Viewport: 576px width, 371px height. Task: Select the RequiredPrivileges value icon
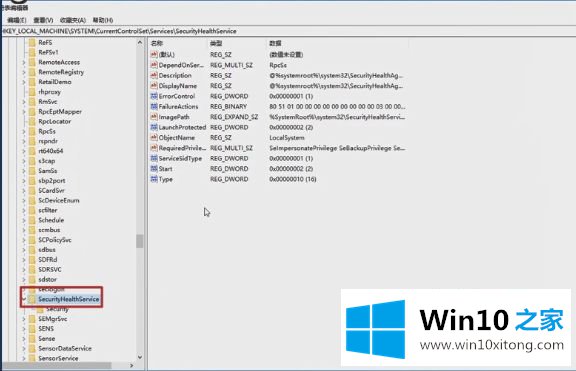pos(154,148)
